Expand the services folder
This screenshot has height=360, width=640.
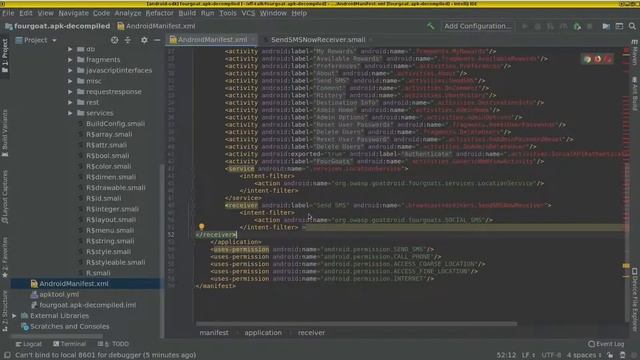[x=70, y=113]
